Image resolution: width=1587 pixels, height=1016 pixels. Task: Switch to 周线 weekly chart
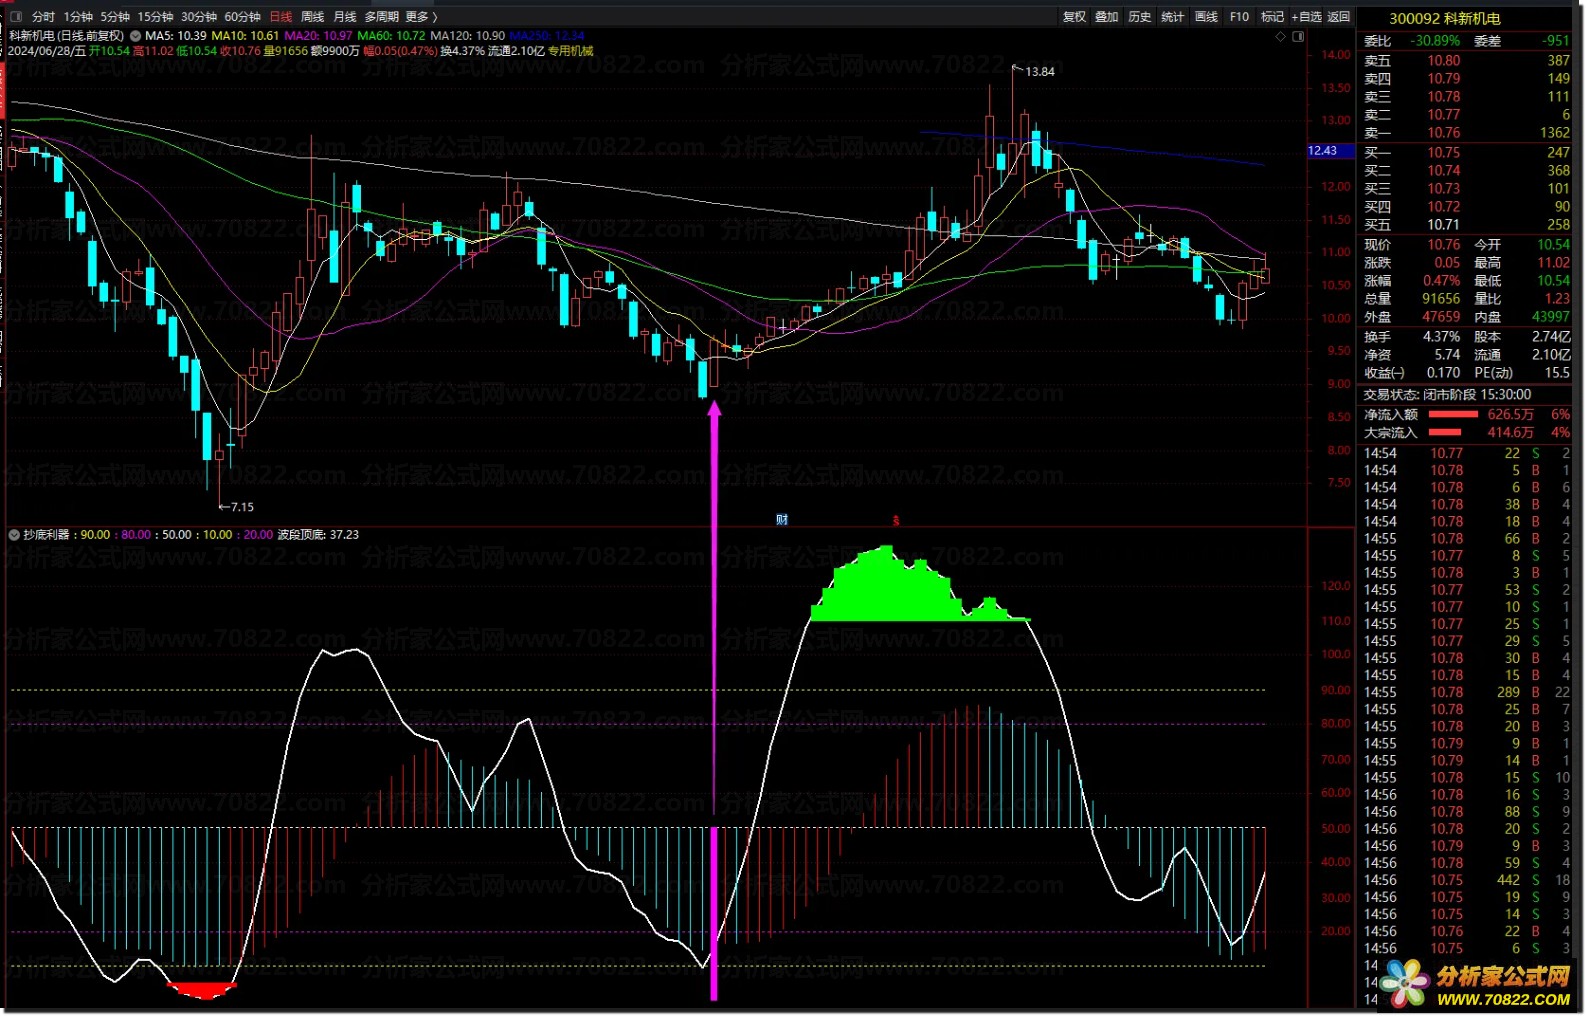pyautogui.click(x=312, y=17)
